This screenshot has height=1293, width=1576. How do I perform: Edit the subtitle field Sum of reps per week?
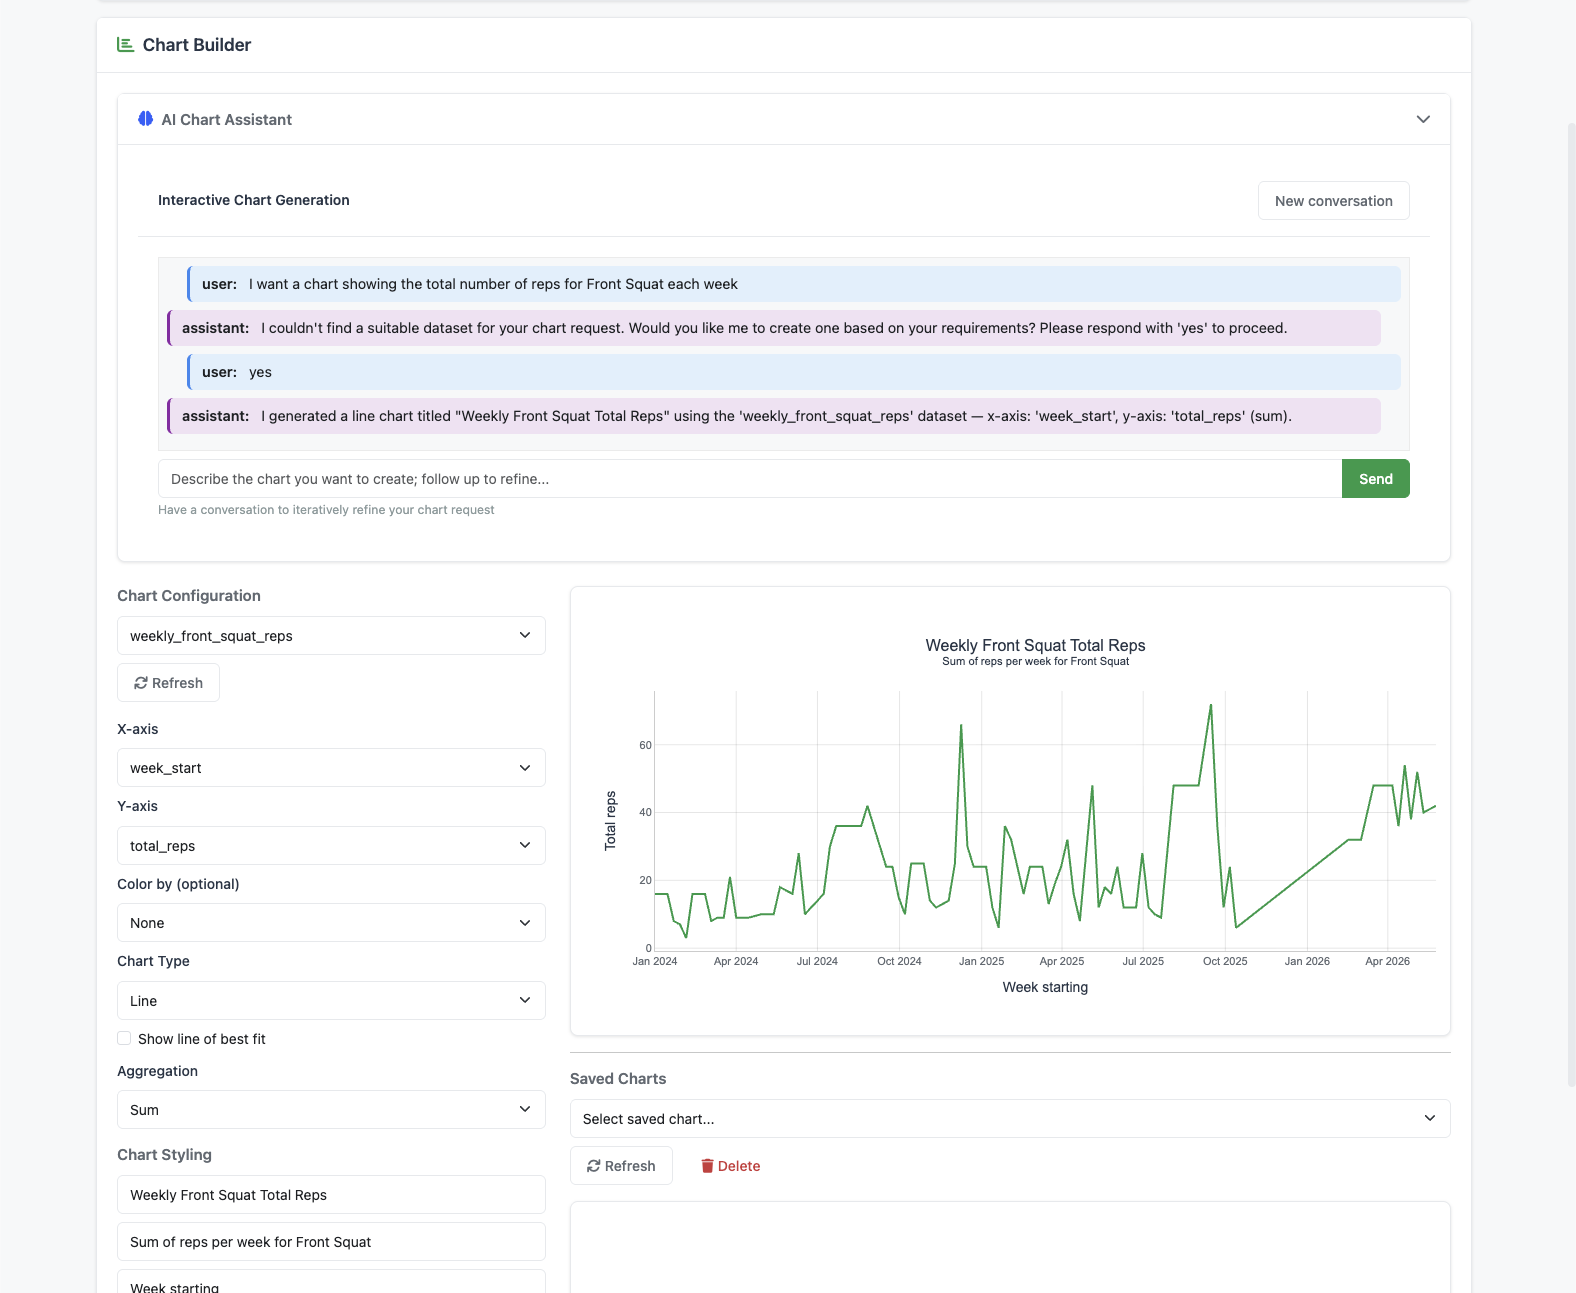pos(331,1242)
